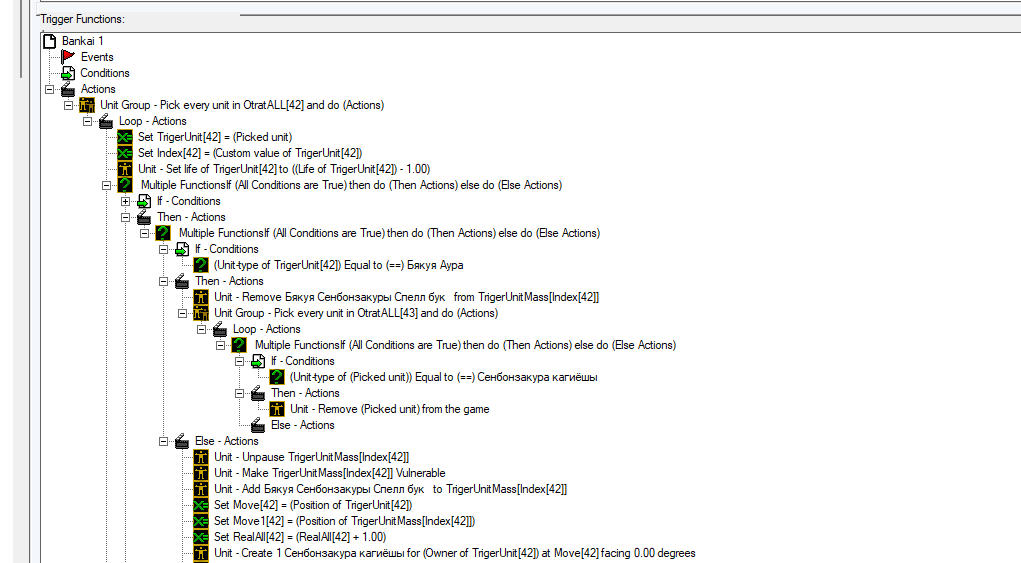Collapse the Unit Group OtratALL[43] node

[182, 313]
